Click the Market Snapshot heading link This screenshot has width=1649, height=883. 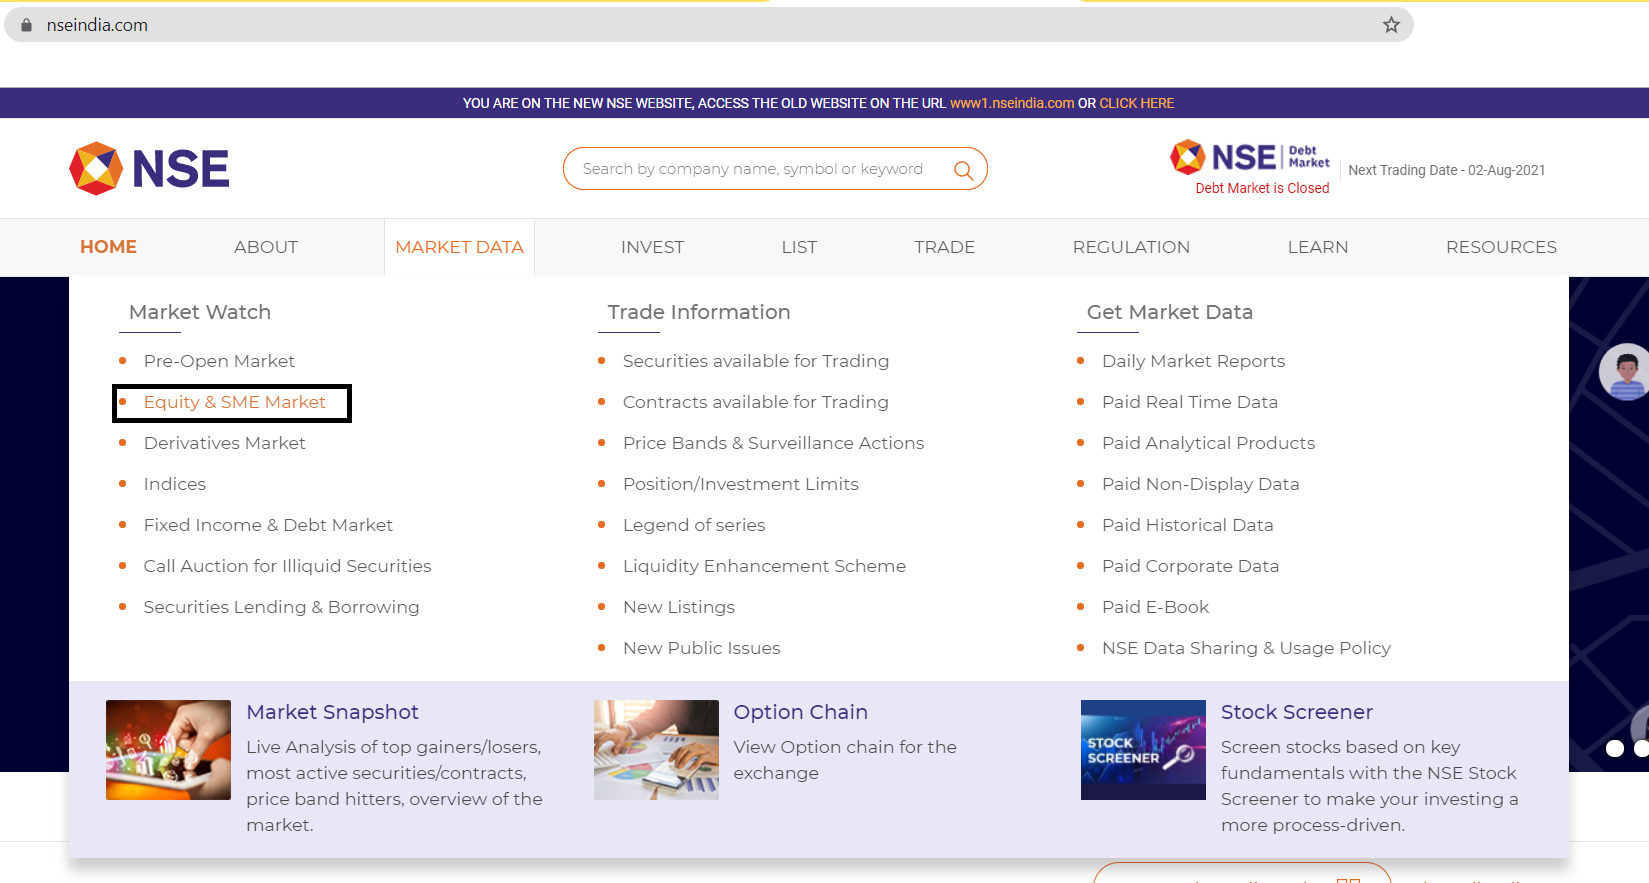[332, 712]
